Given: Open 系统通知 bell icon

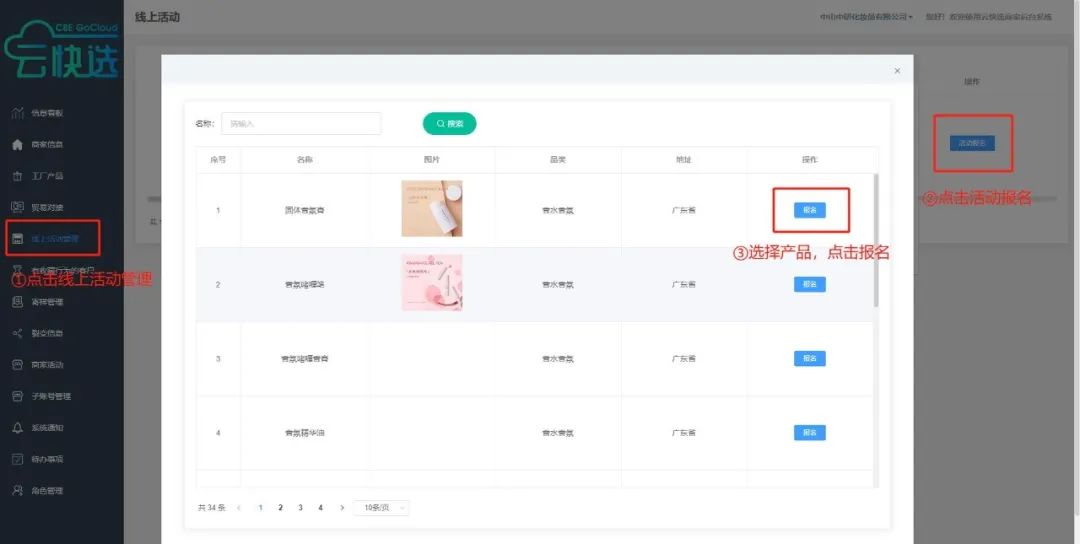Looking at the screenshot, I should pyautogui.click(x=17, y=428).
